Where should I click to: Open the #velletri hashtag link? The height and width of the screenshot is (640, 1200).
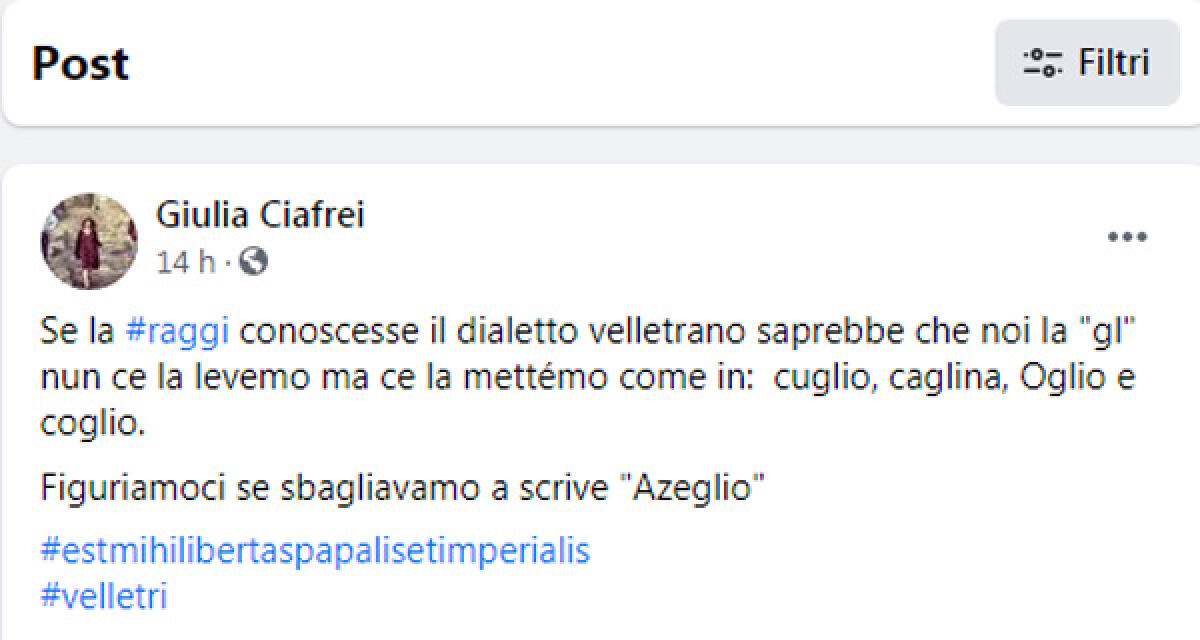coord(104,598)
